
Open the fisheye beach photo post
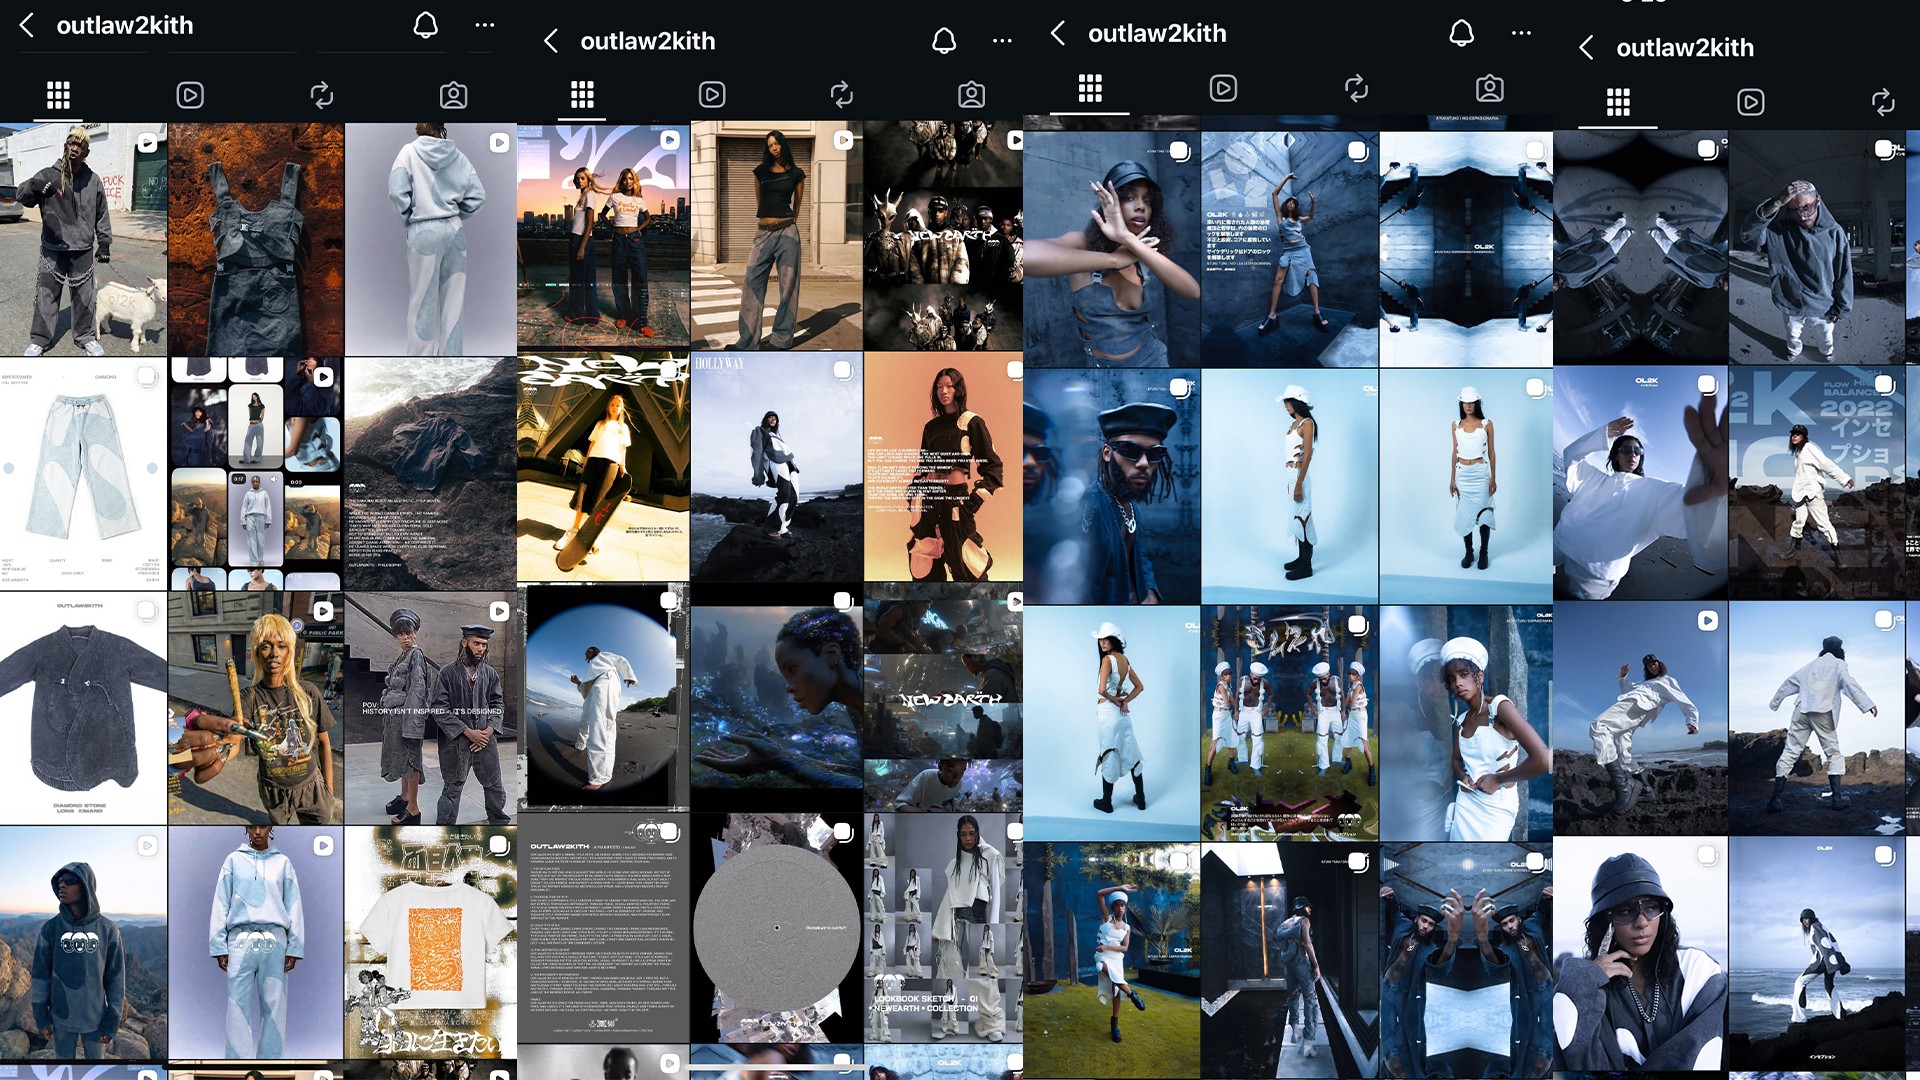point(603,697)
